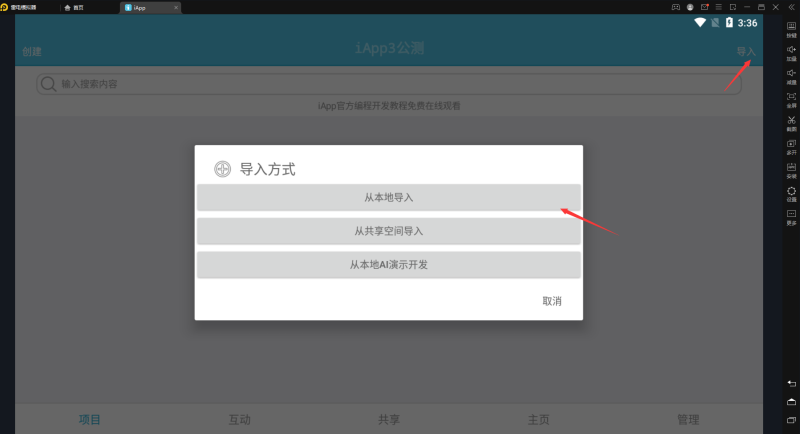The height and width of the screenshot is (434, 800).
Task: Select 从本地AI演示开发 option
Action: pos(388,265)
